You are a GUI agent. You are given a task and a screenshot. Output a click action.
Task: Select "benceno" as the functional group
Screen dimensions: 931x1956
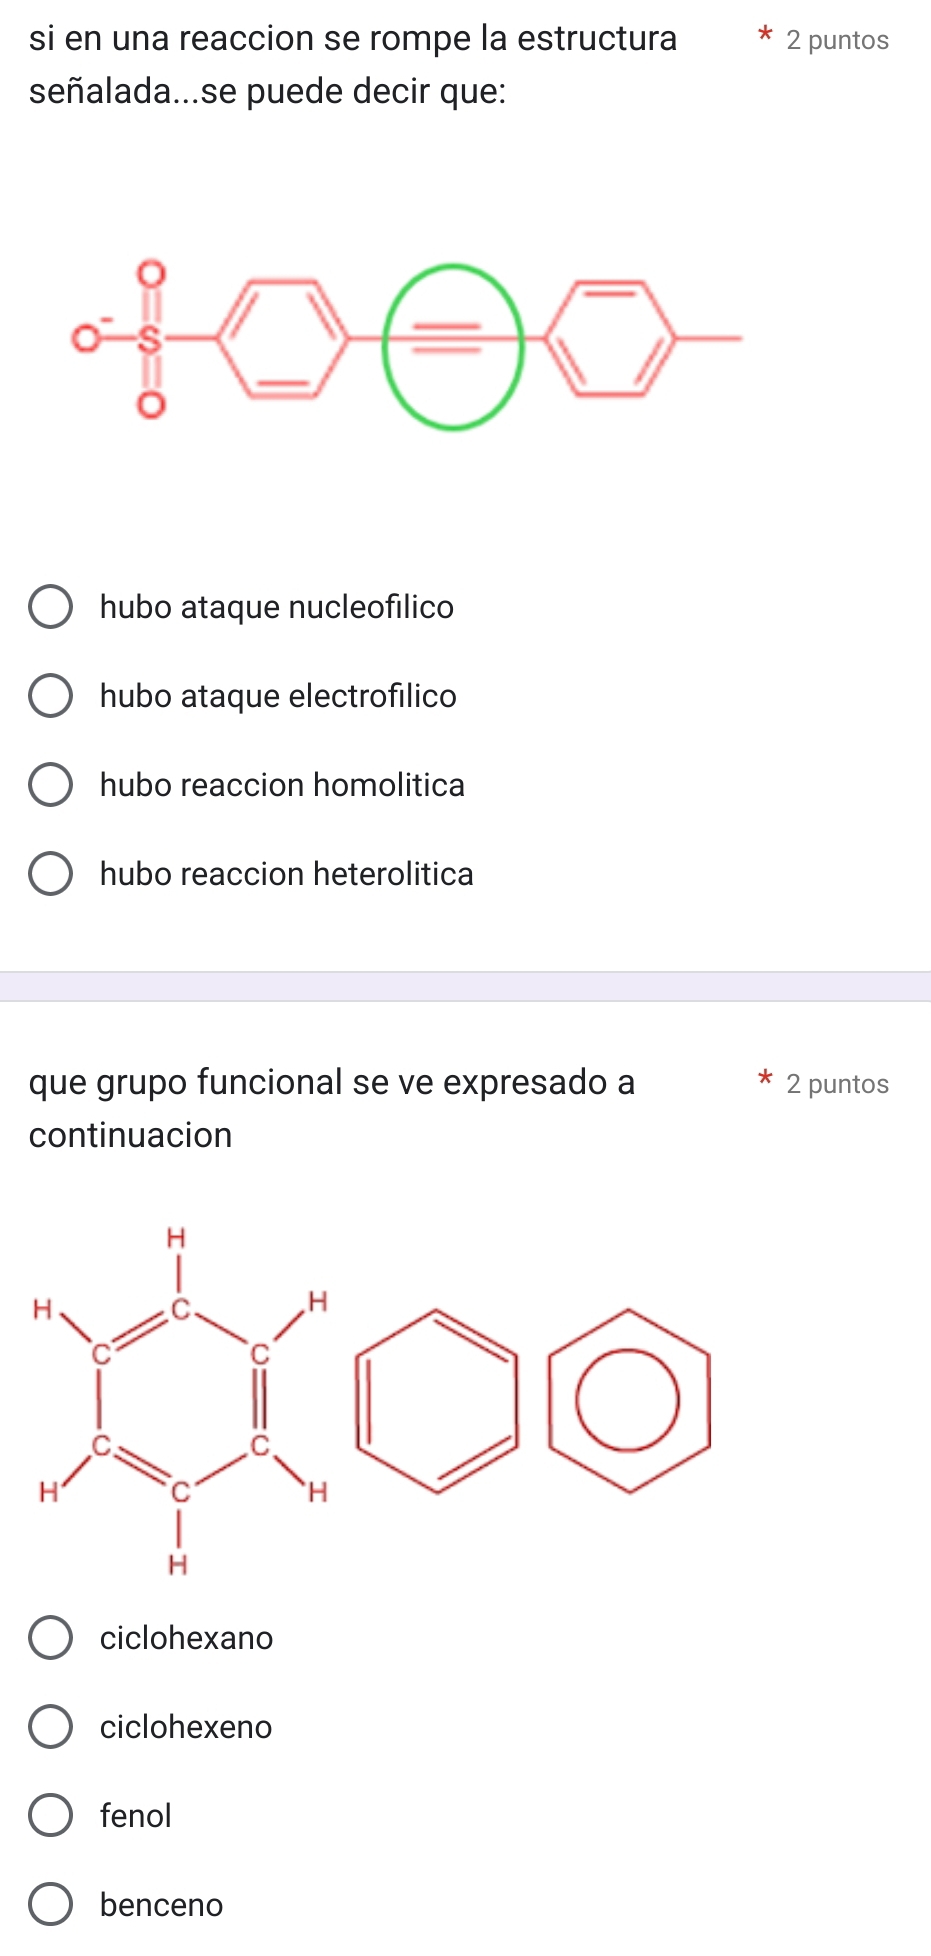click(x=50, y=1905)
